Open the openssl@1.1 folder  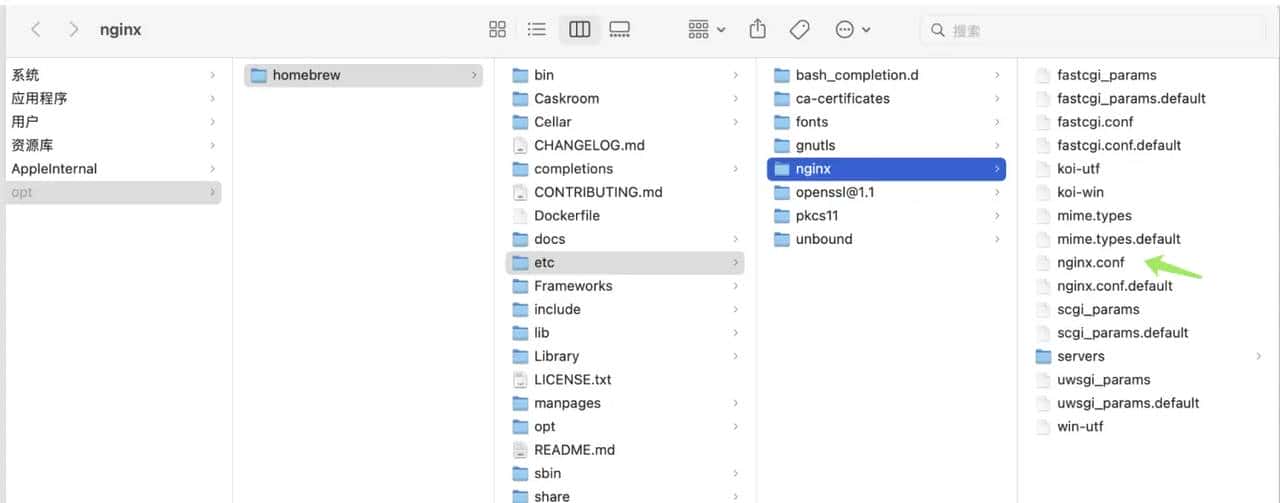pos(834,192)
